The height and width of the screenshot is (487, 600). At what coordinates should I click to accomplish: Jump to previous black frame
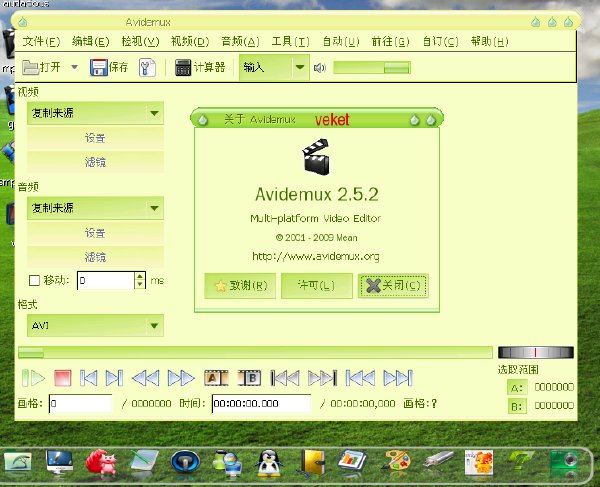(x=285, y=378)
